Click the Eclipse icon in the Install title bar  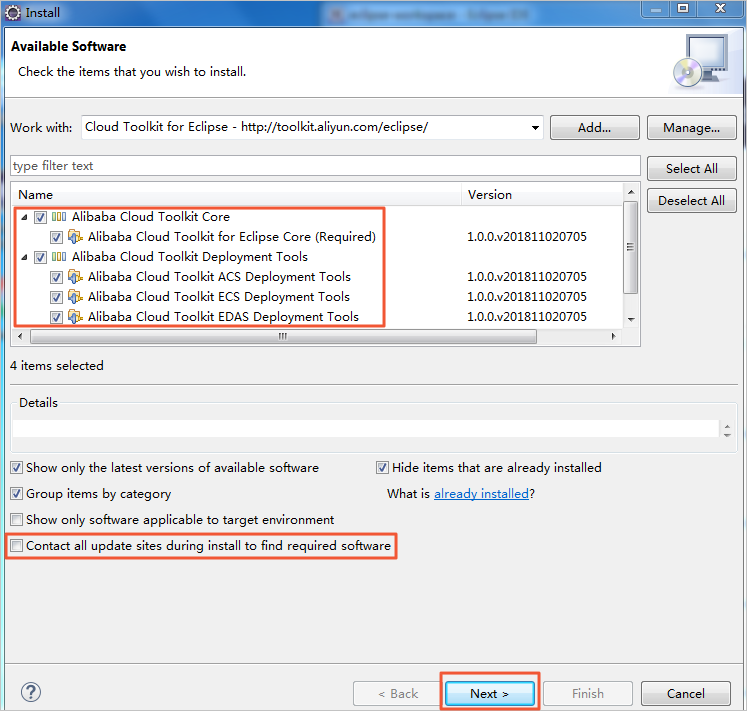point(13,10)
